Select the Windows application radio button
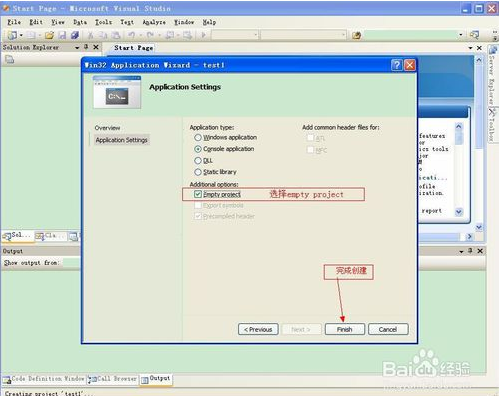 [x=198, y=137]
